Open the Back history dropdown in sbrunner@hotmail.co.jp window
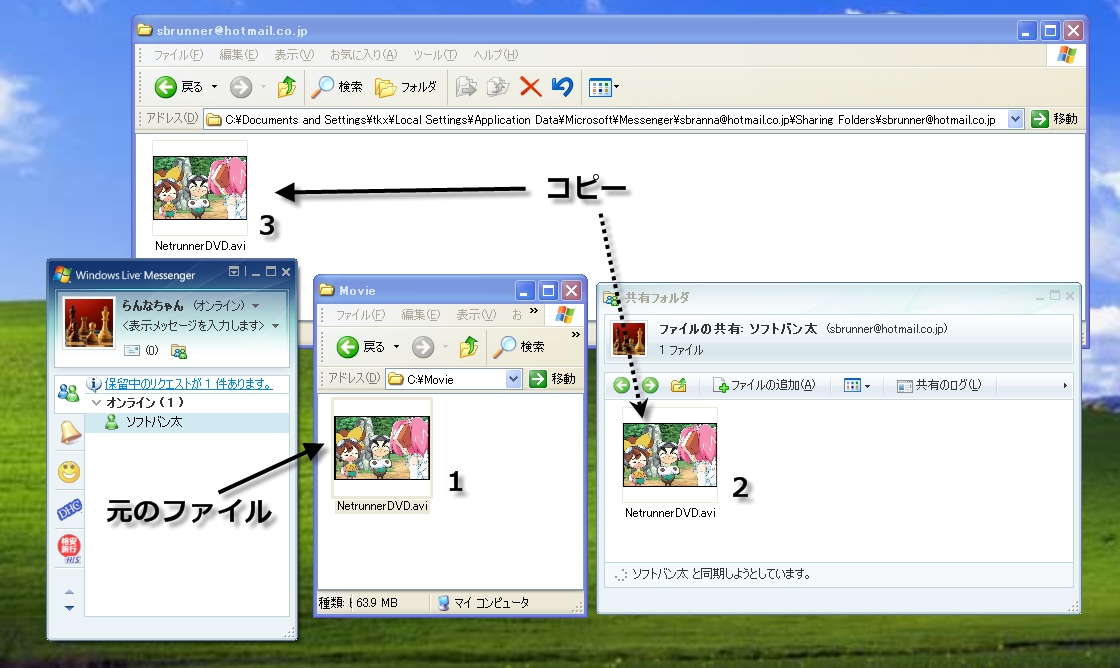 click(214, 87)
